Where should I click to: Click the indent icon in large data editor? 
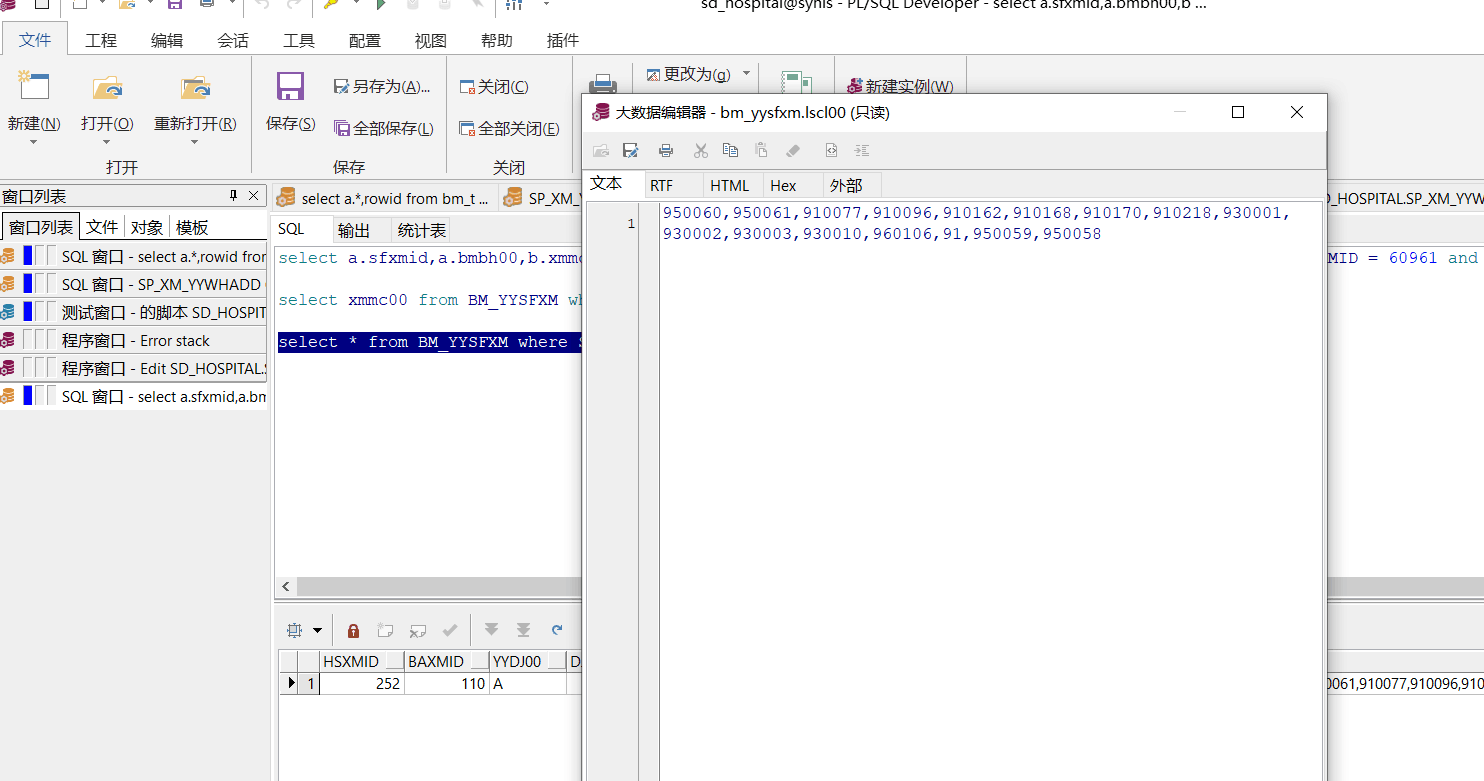tap(862, 151)
